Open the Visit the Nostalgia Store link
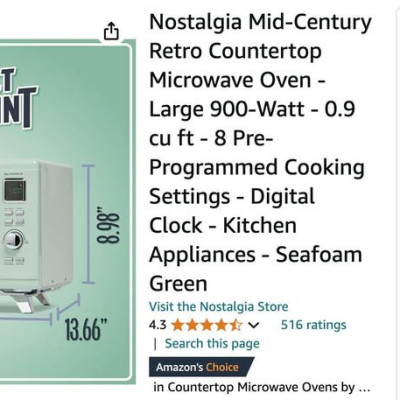The height and width of the screenshot is (400, 400). point(219,306)
